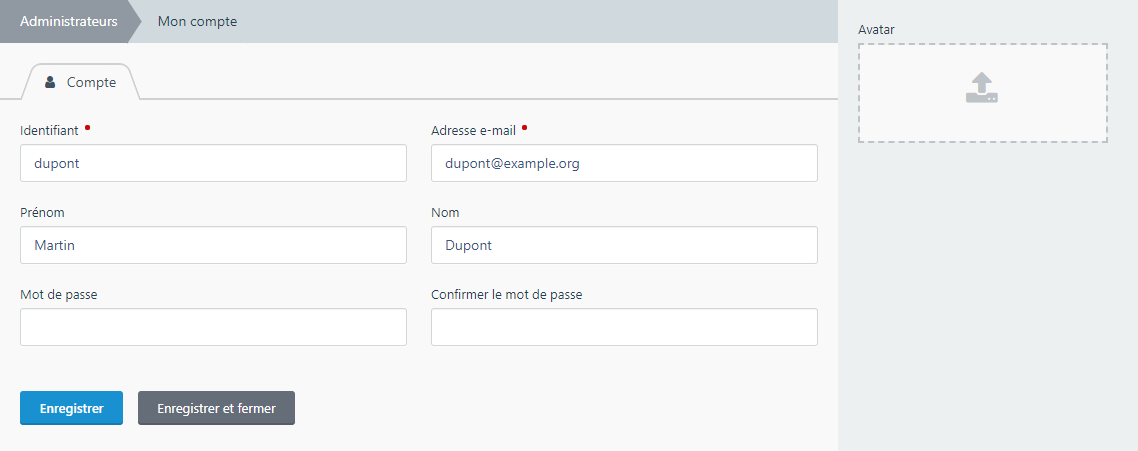Click into the Adresse e-mail input
Viewport: 1138px width, 451px height.
click(x=624, y=163)
